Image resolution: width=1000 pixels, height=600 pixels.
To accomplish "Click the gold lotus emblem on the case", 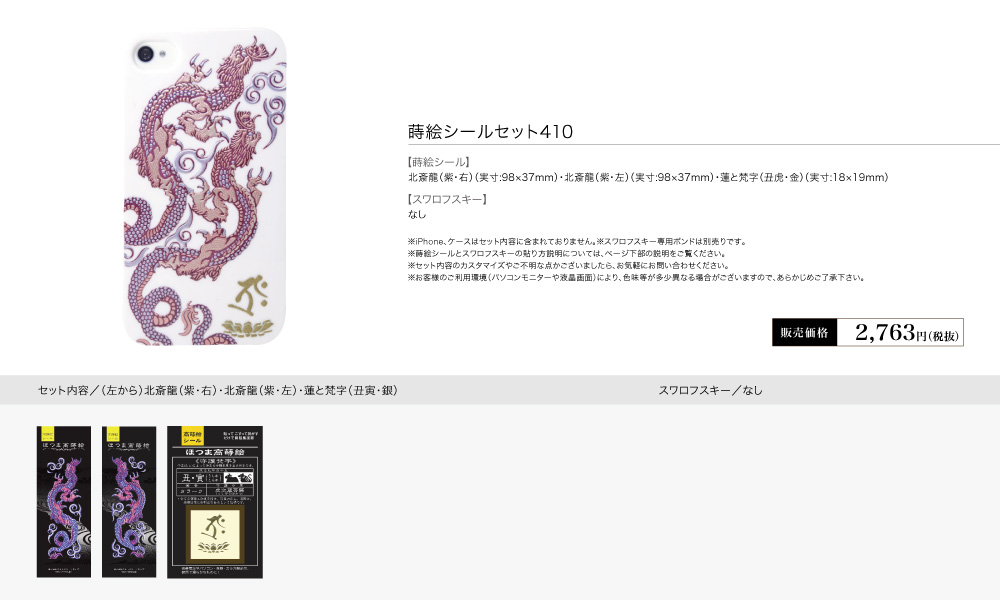I will tap(247, 328).
